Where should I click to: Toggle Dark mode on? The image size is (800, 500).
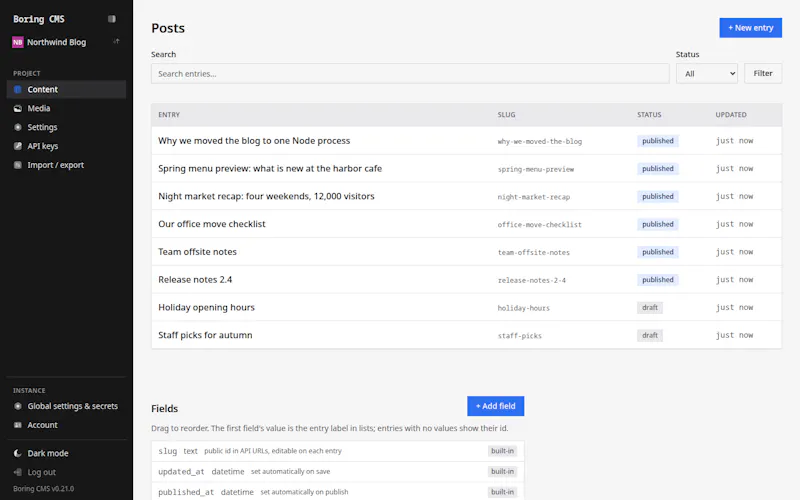pyautogui.click(x=66, y=453)
